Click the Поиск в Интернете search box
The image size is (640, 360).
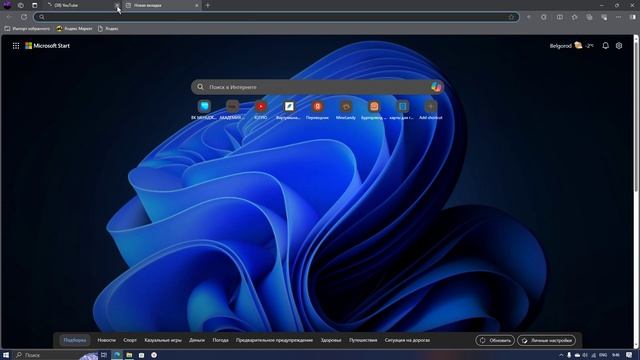tap(318, 87)
